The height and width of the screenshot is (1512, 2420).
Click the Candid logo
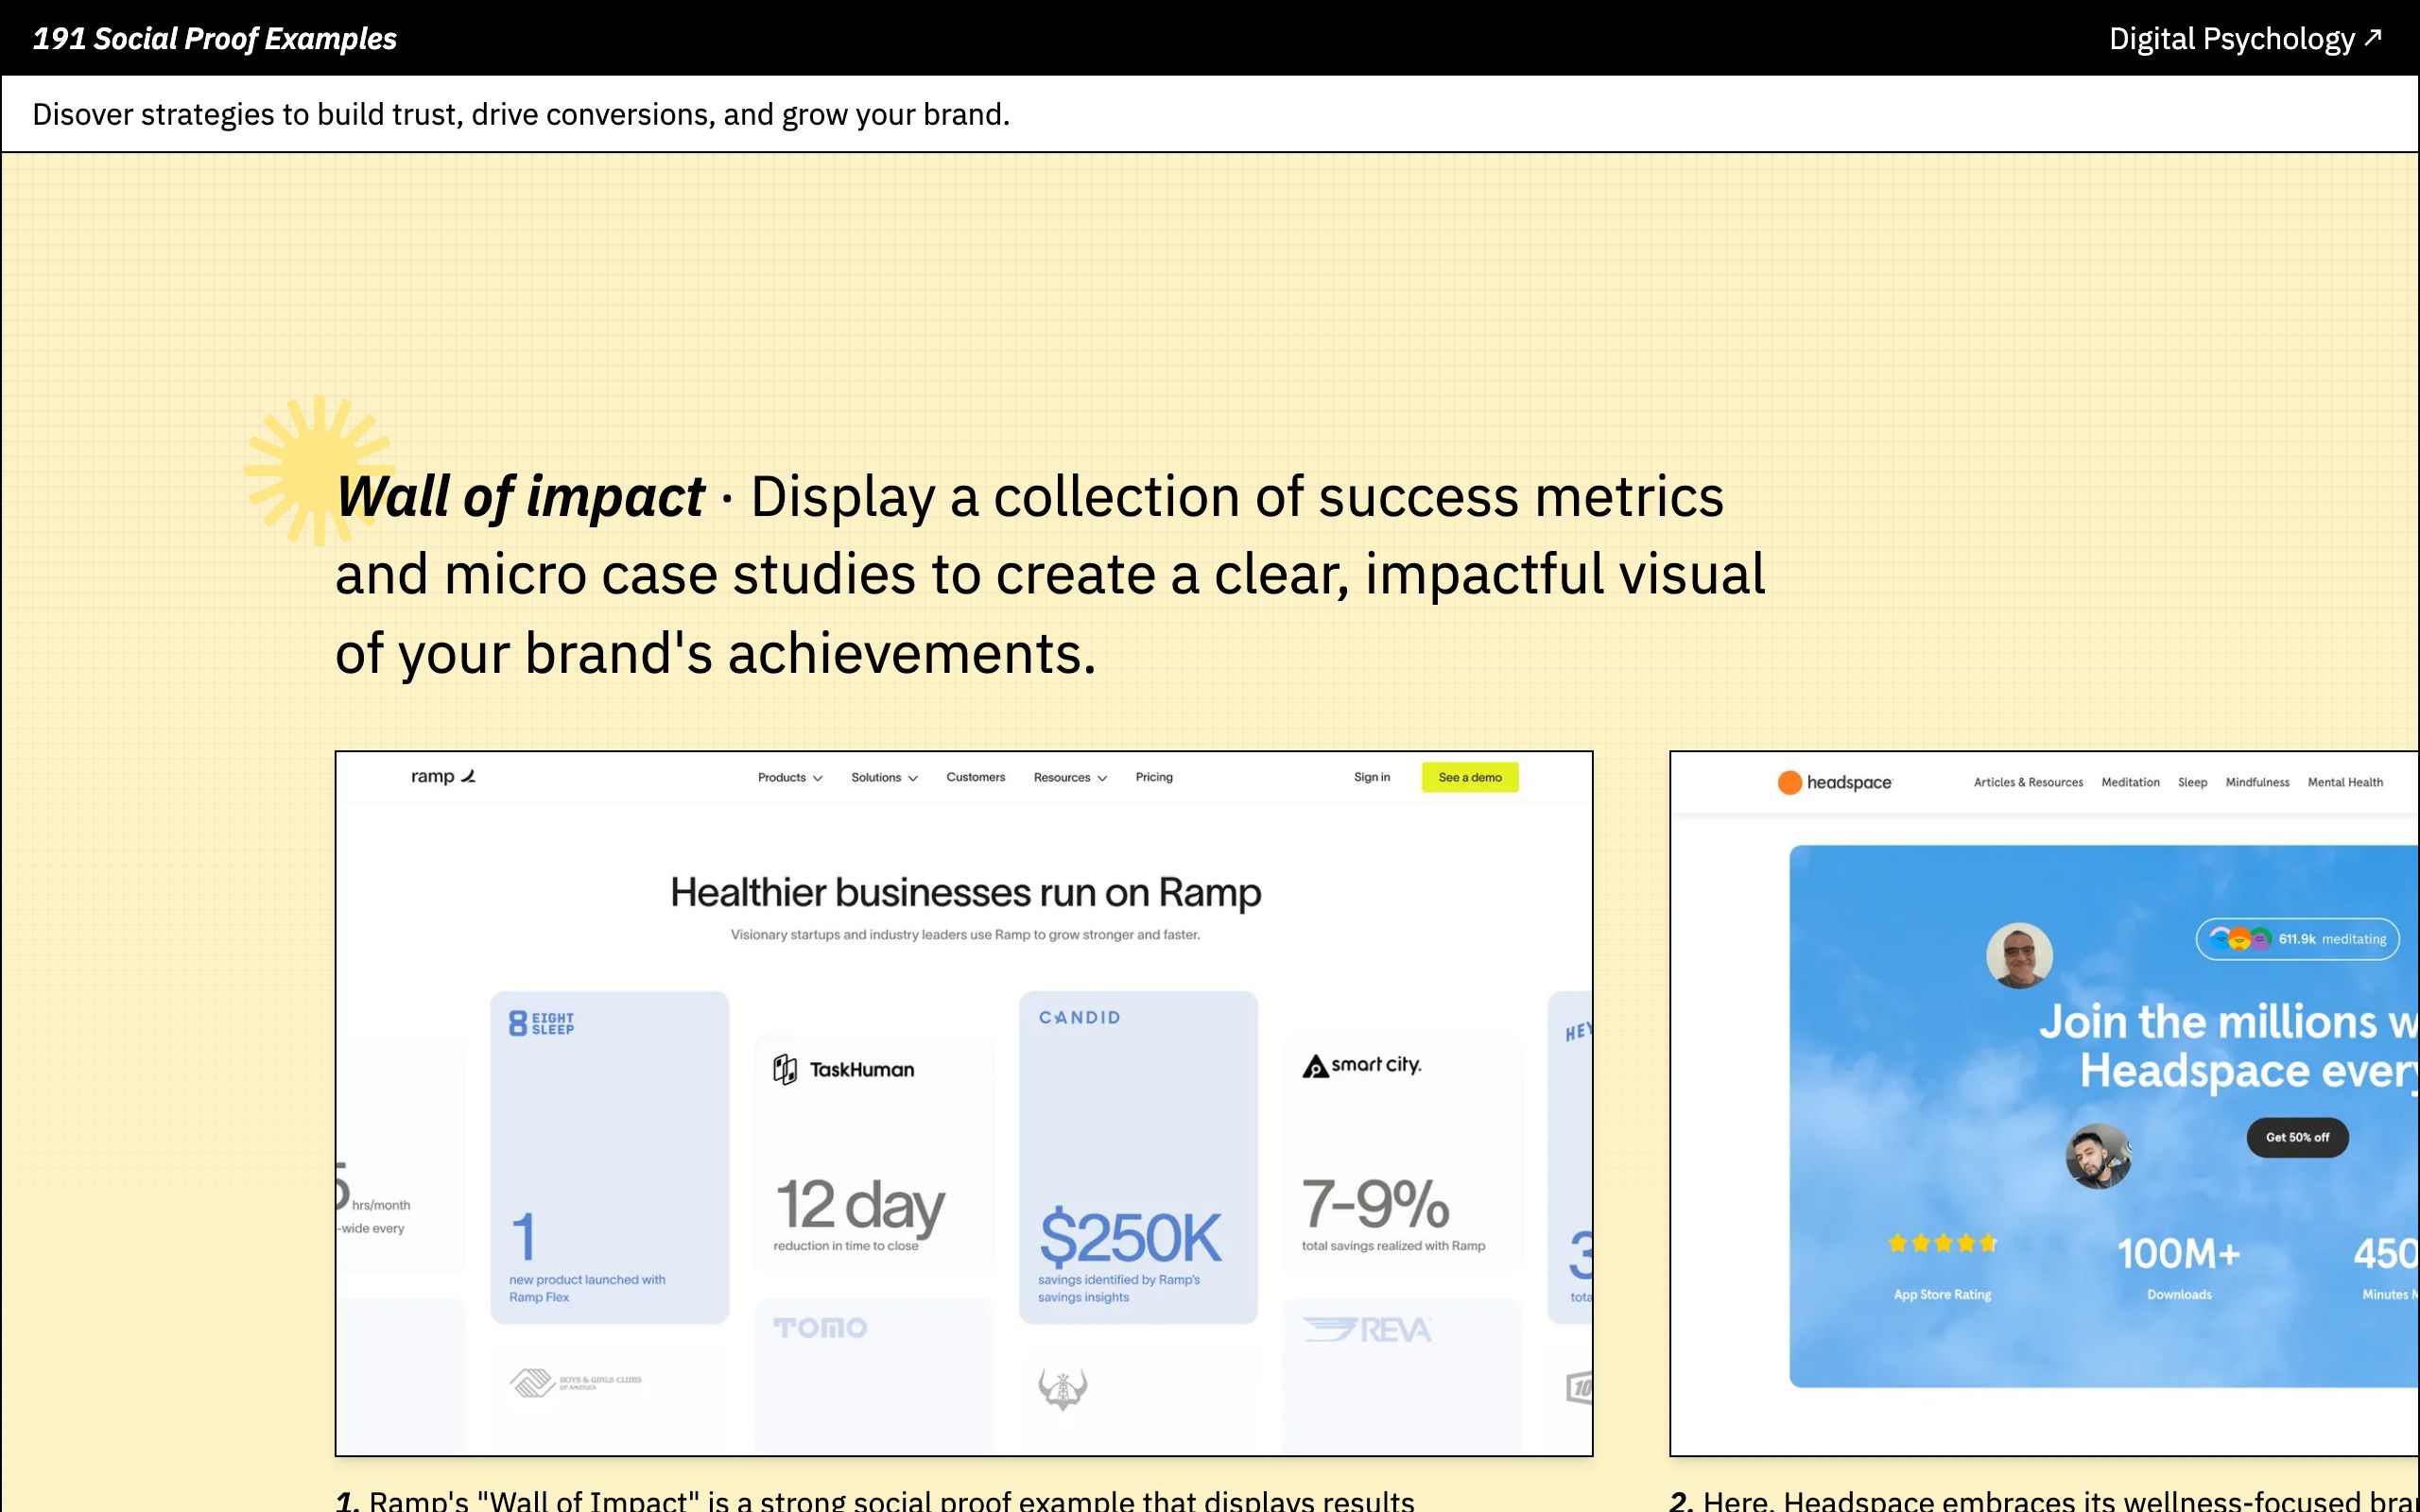[x=1079, y=1017]
